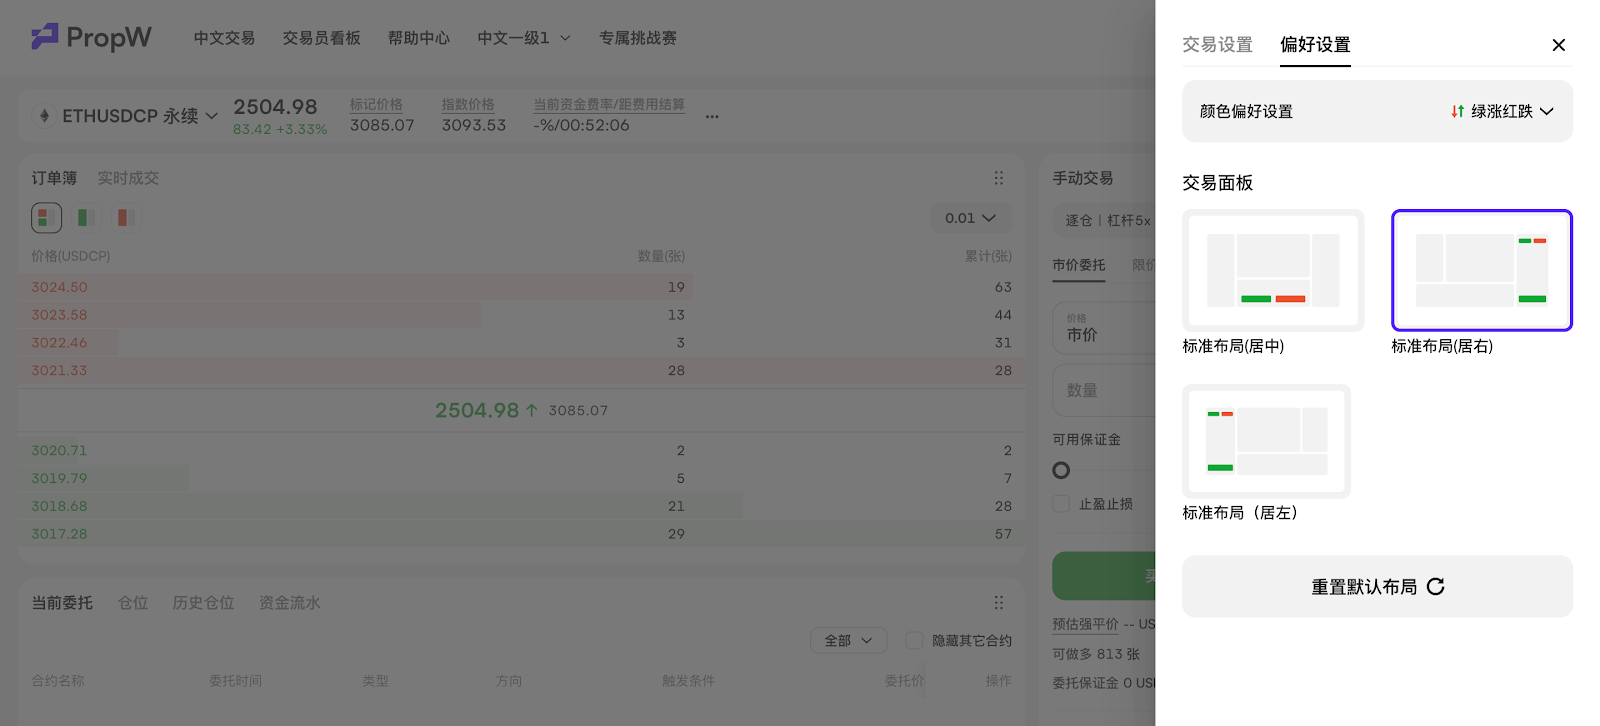Viewport: 1600px width, 726px height.
Task: Click the 可做多 813 张 text
Action: (x=1096, y=654)
